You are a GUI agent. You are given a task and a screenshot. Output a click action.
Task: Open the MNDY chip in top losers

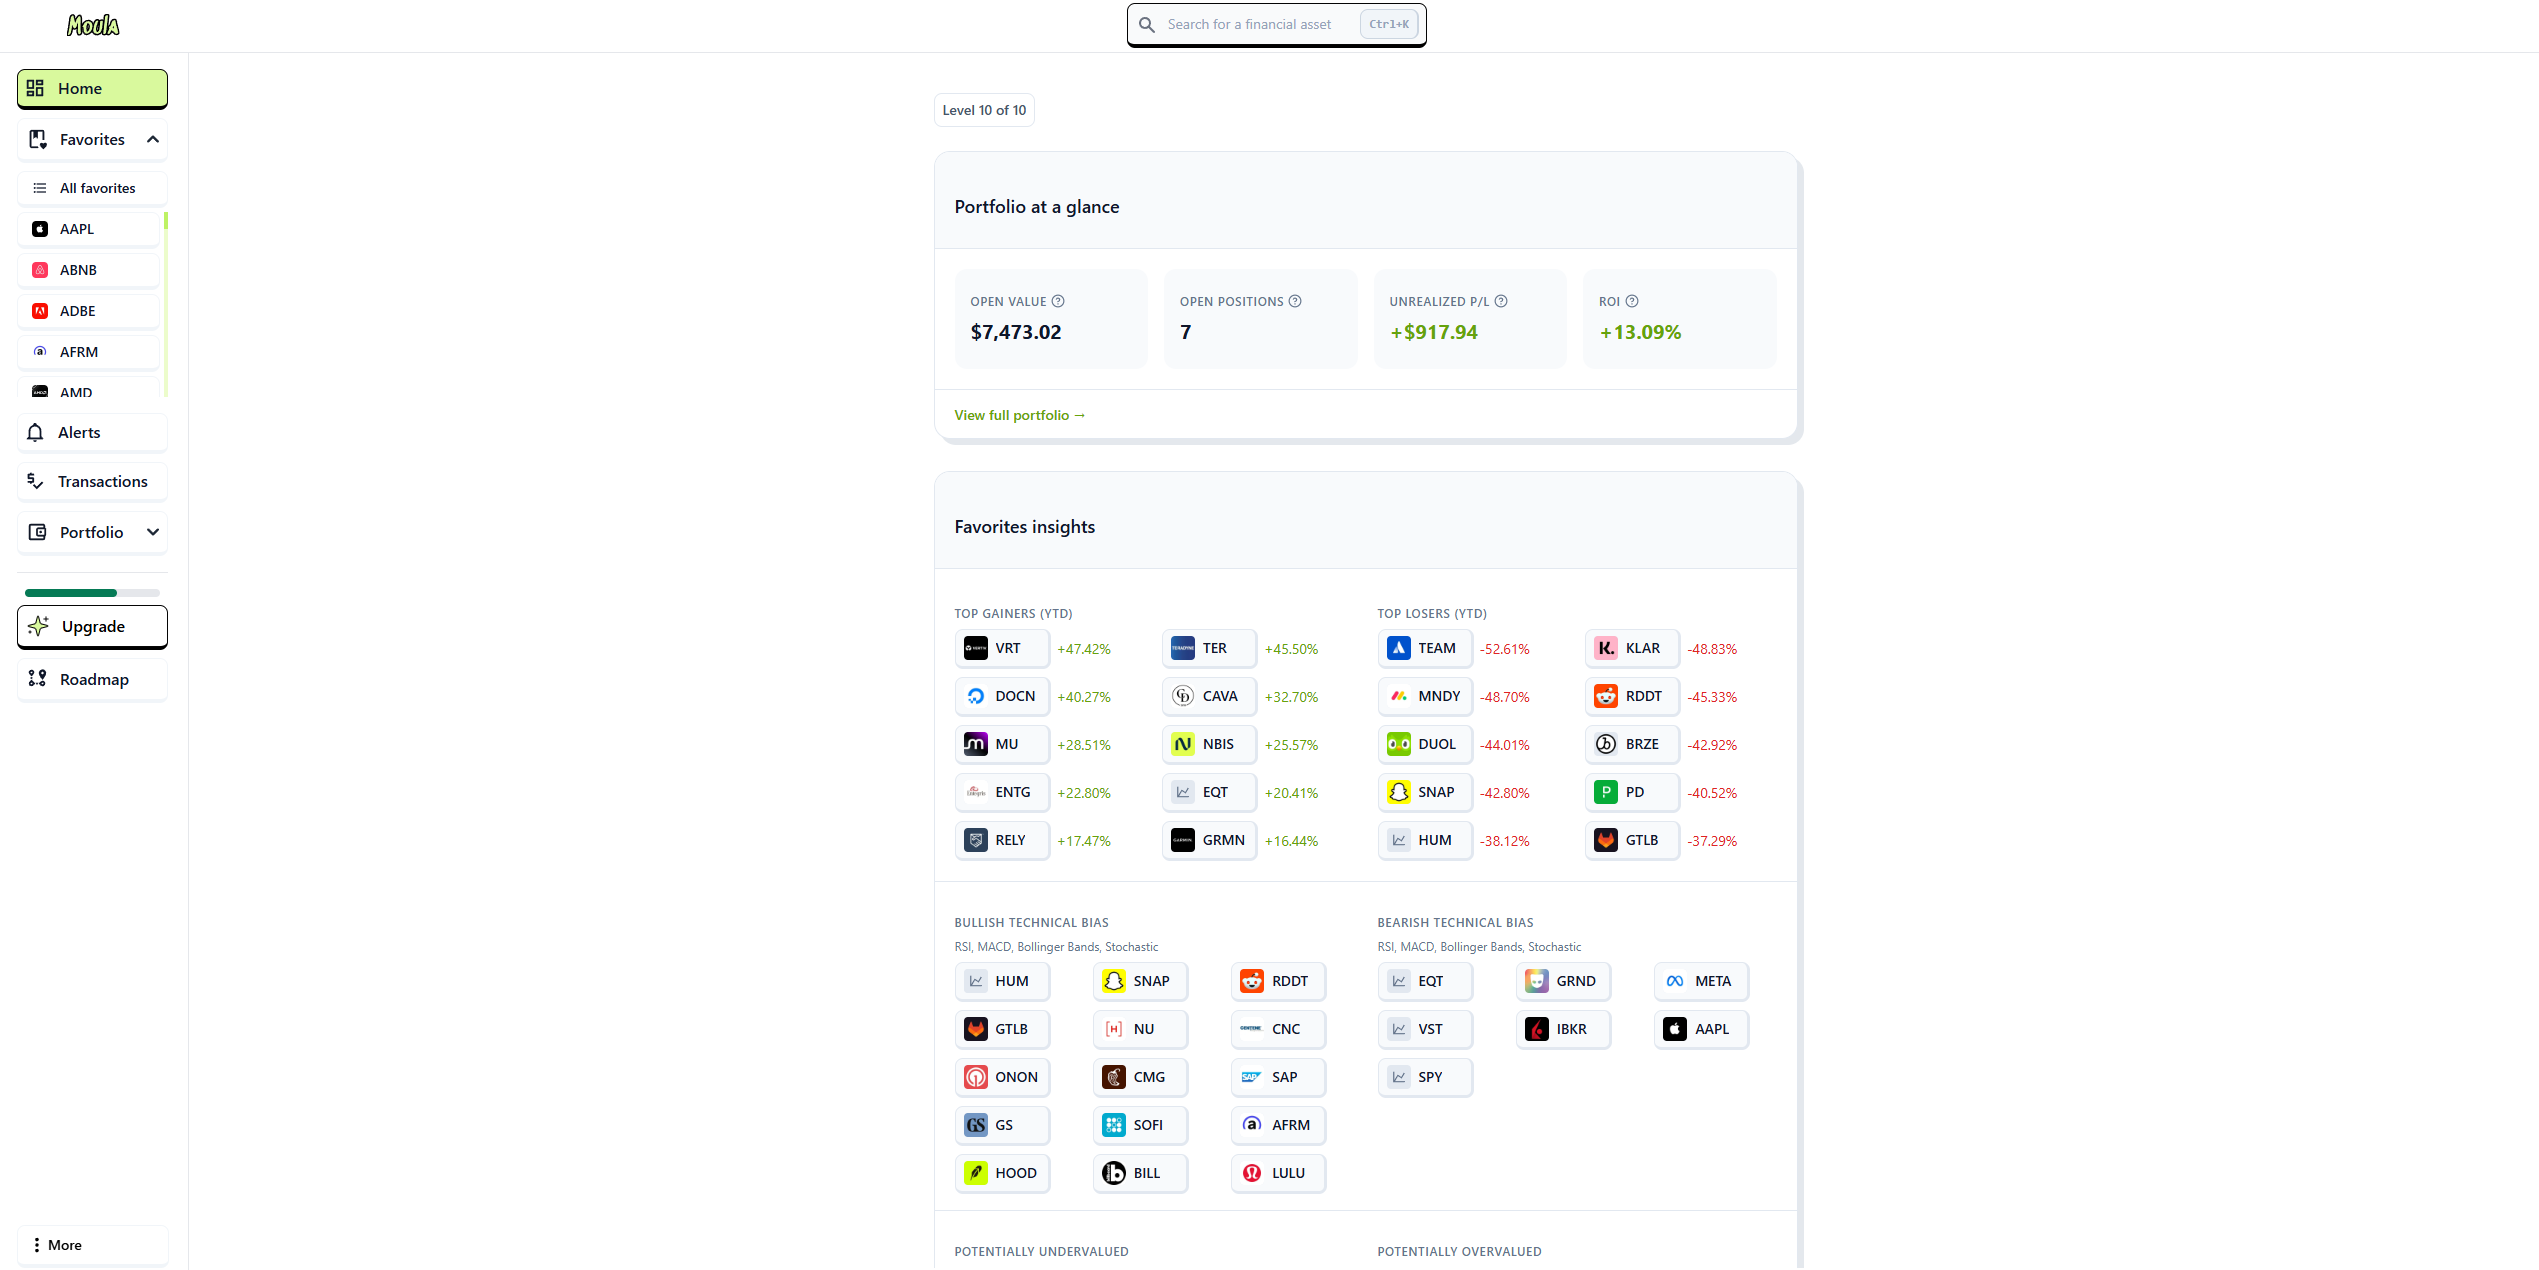coord(1424,696)
